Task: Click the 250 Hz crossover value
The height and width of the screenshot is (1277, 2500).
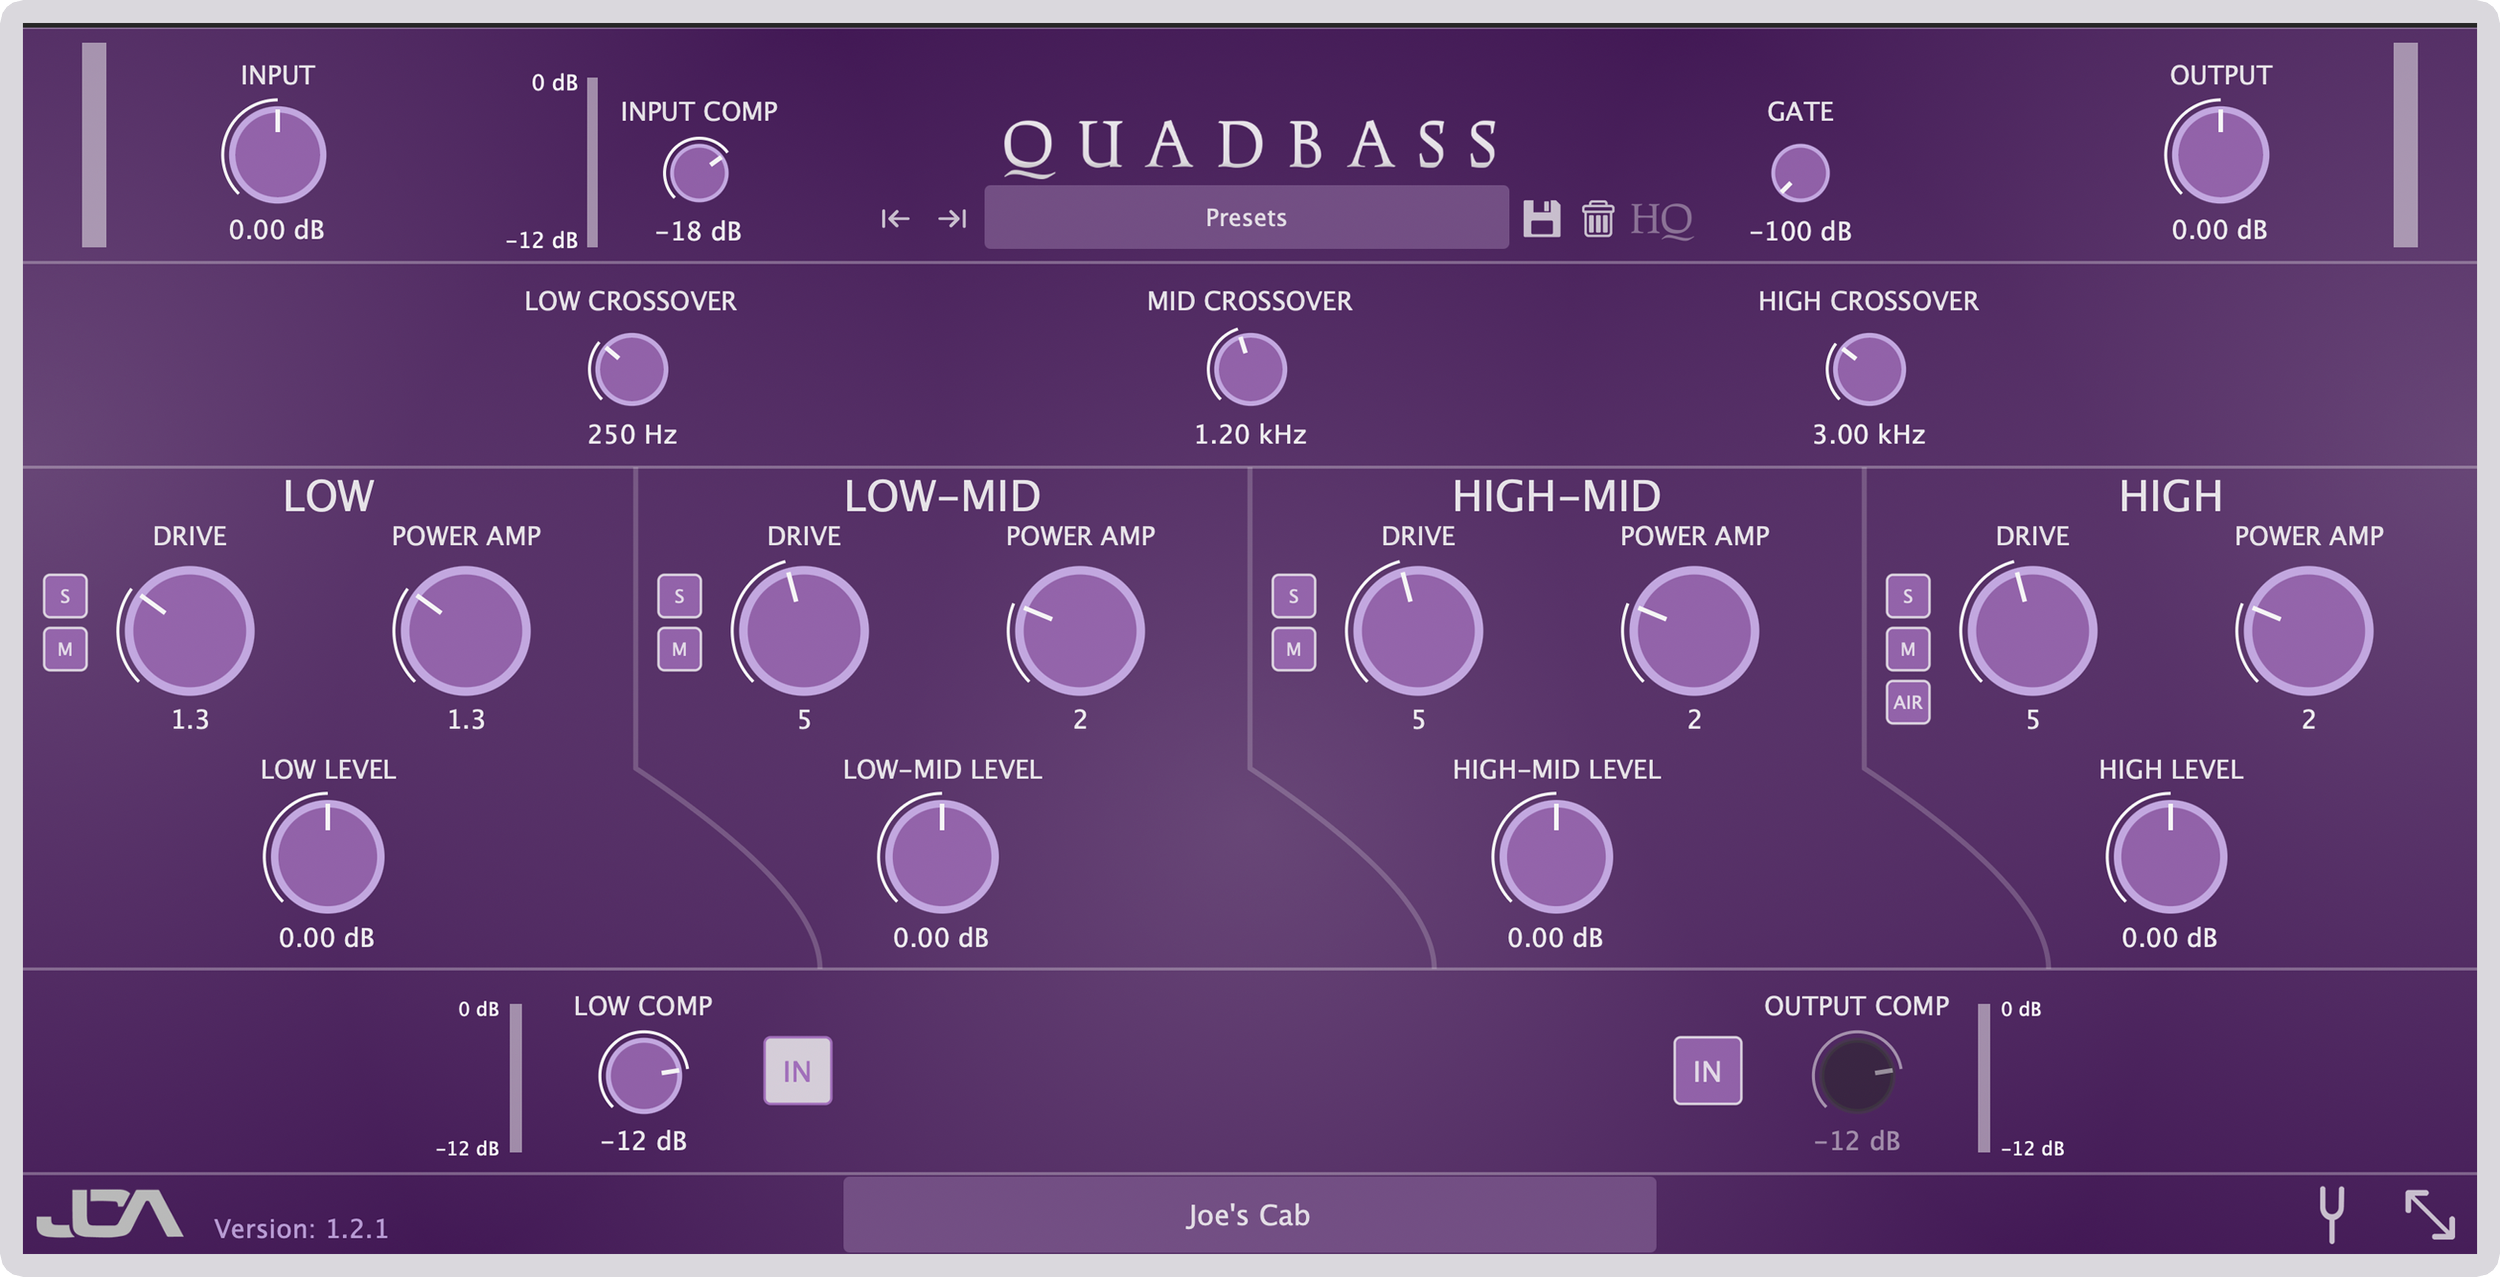Action: (632, 435)
